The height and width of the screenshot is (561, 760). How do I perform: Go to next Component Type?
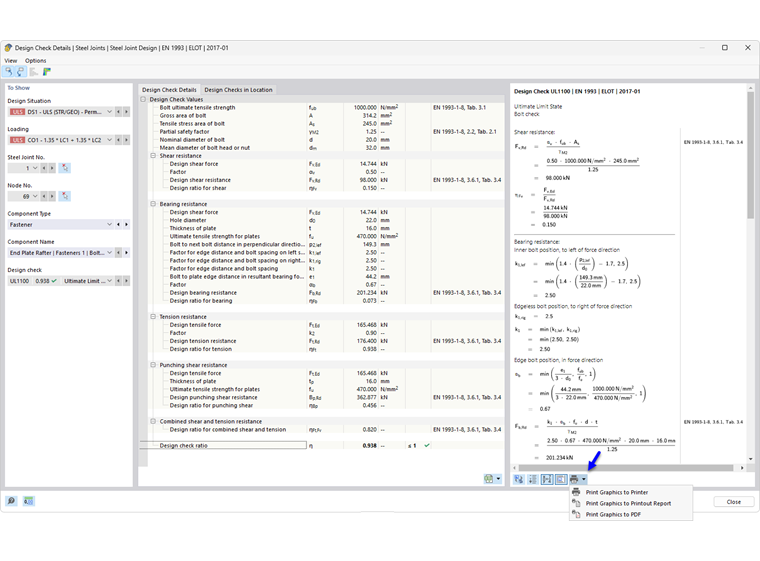[x=127, y=224]
